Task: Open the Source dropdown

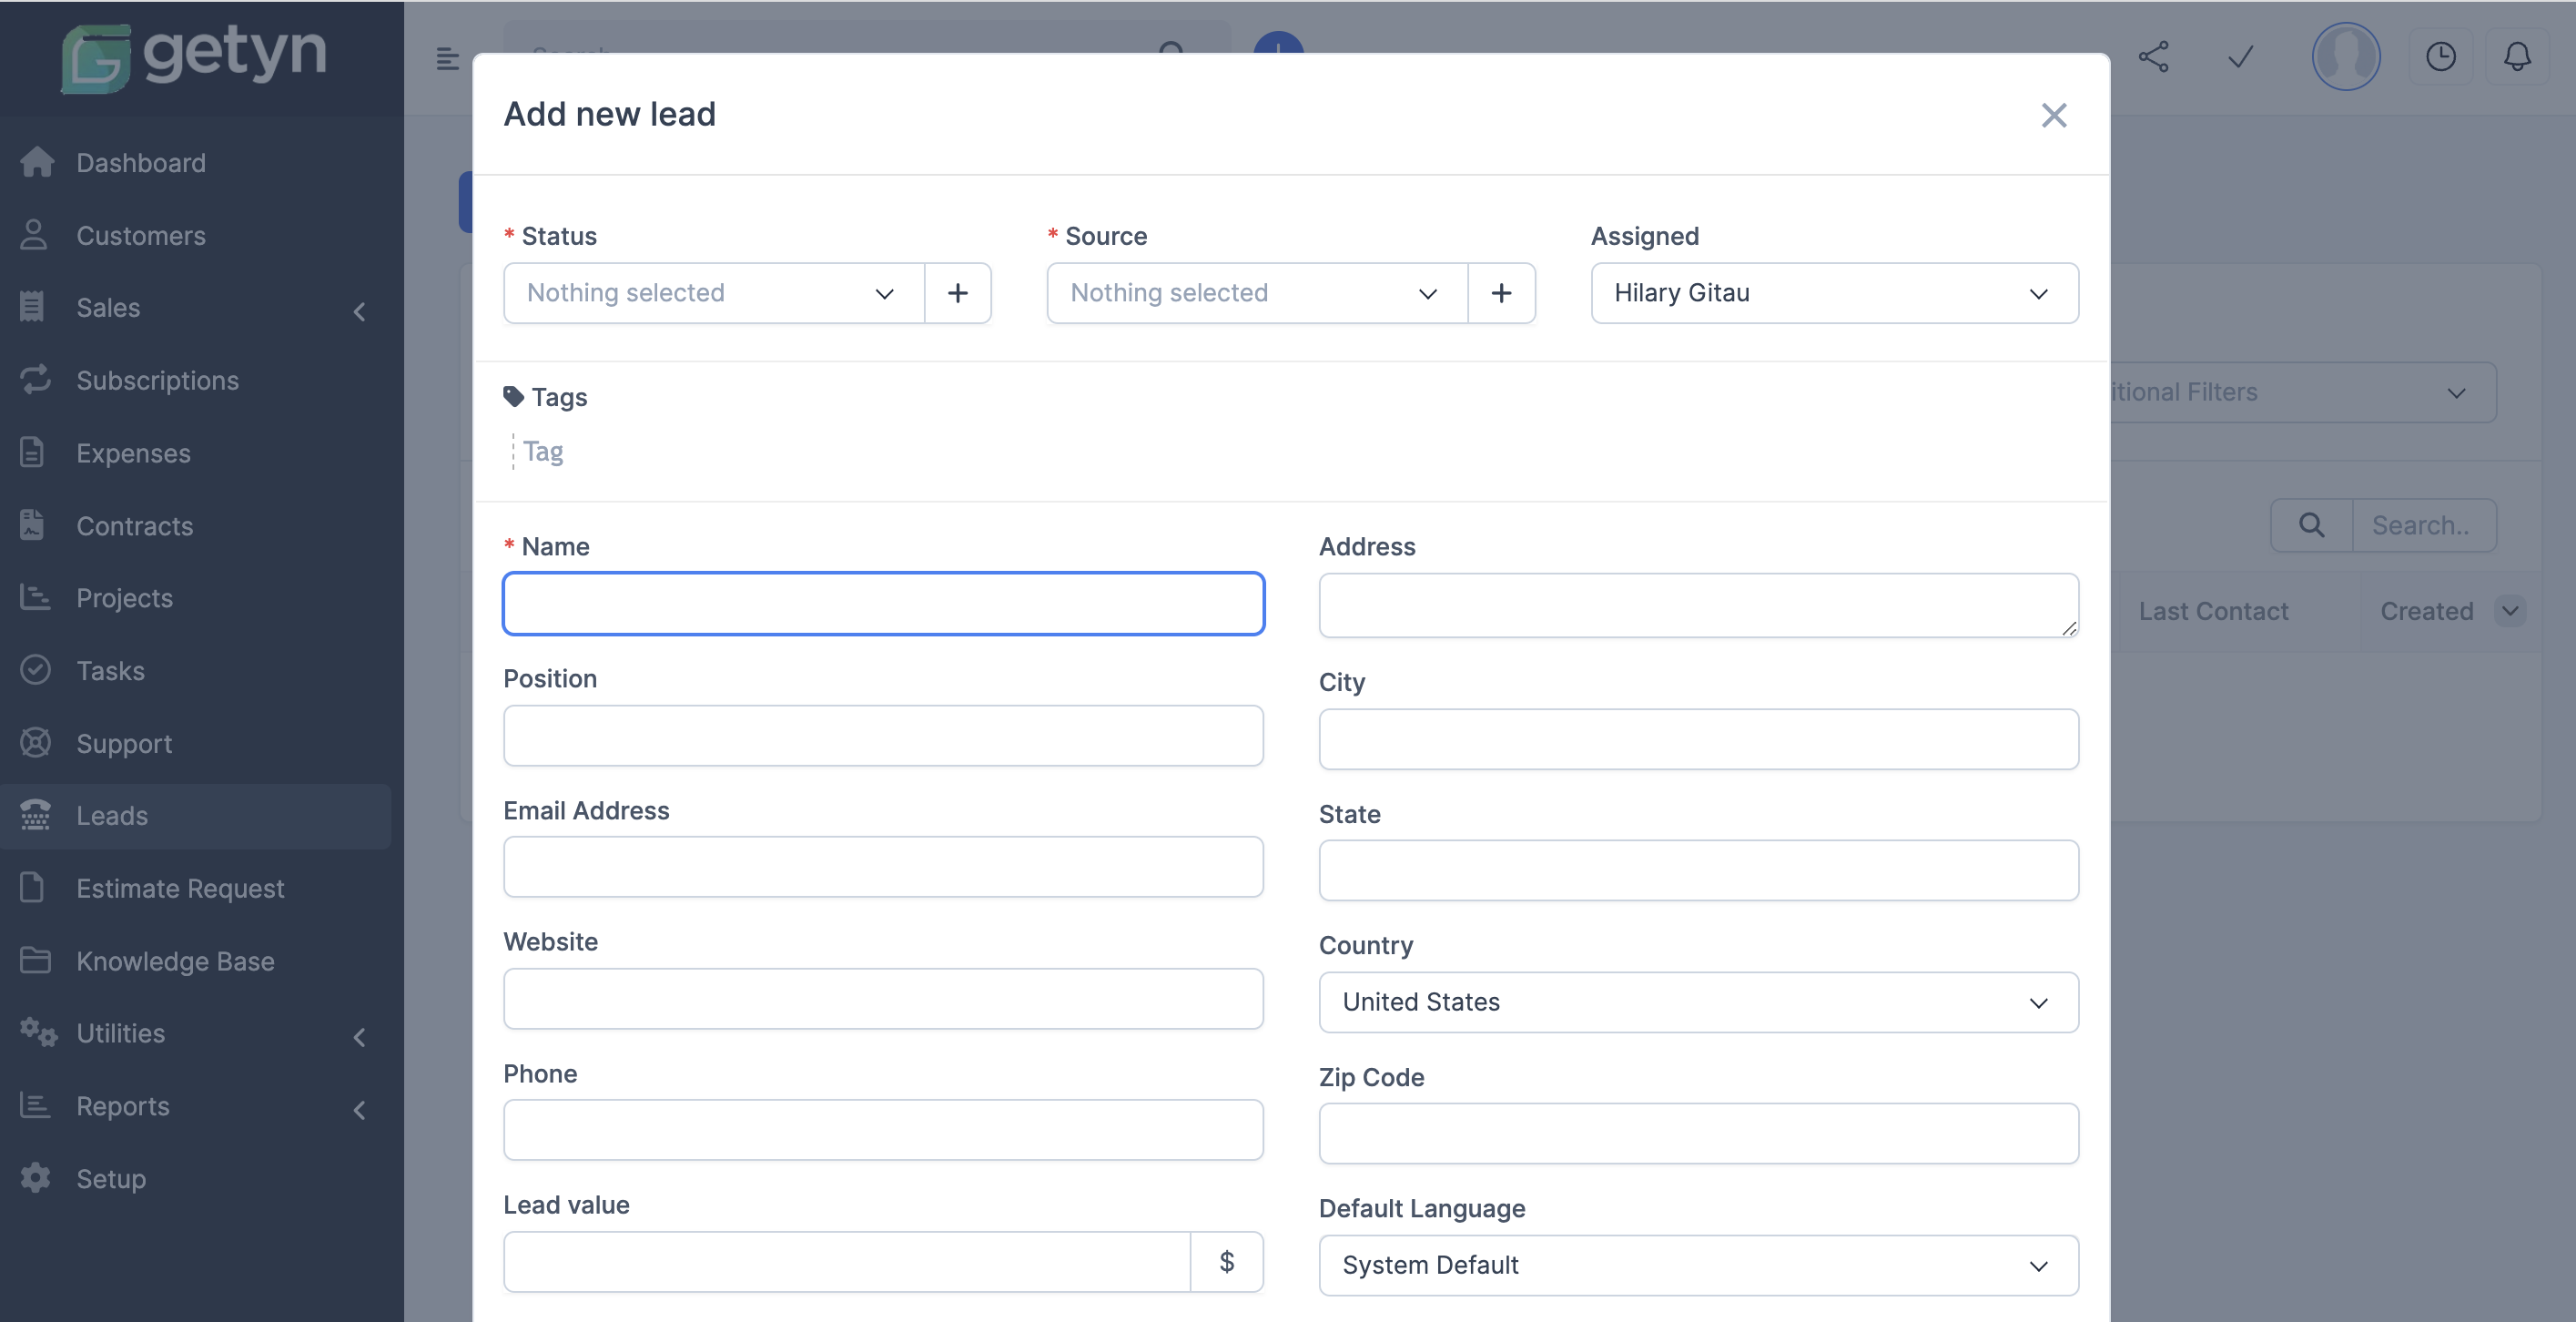Action: (1255, 293)
